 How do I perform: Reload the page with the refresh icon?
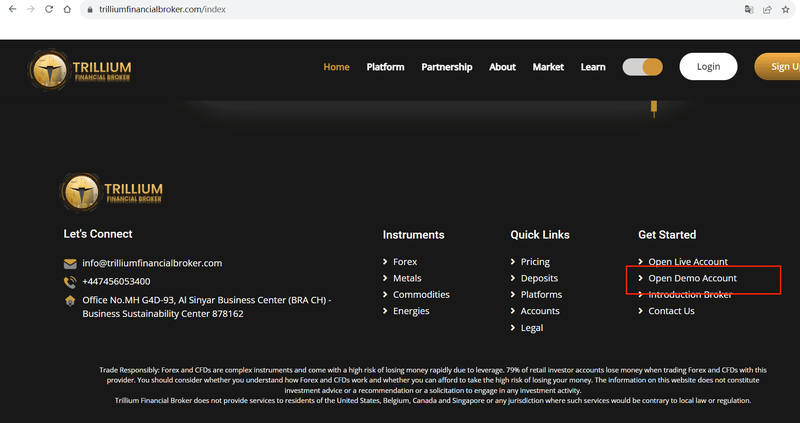click(x=49, y=9)
